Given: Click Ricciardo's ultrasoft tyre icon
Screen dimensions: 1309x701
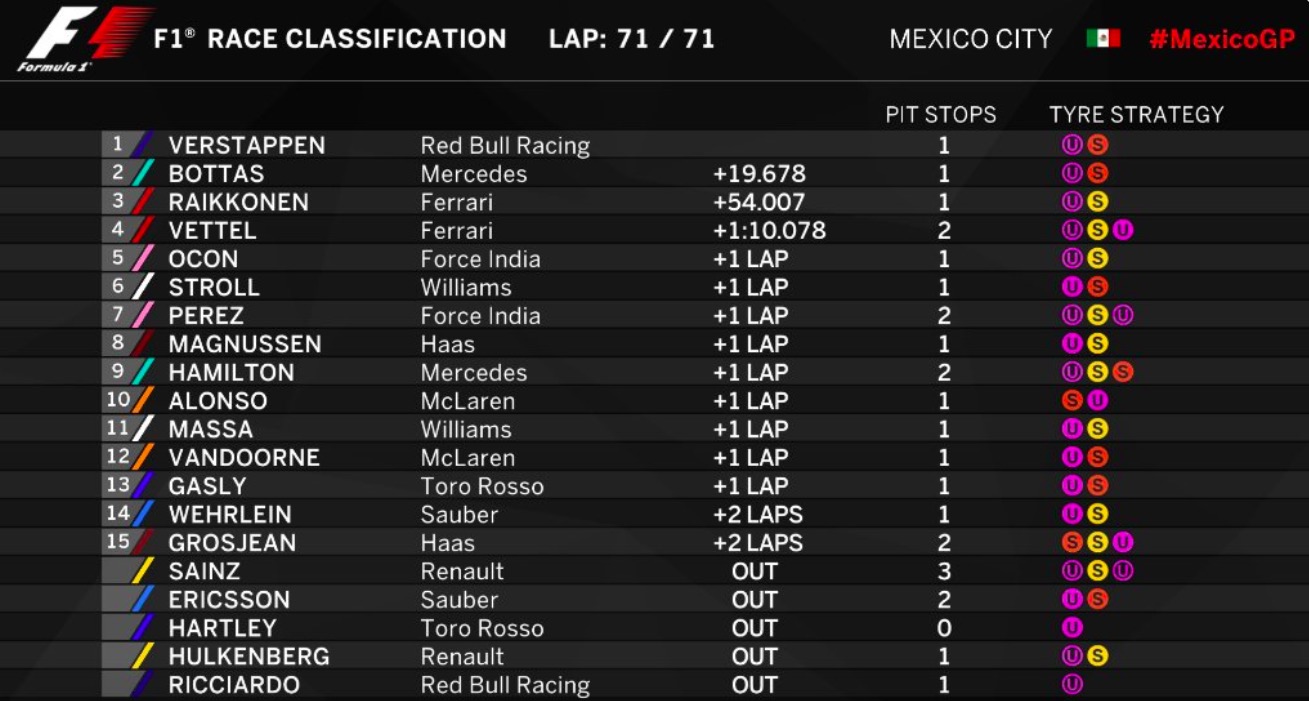Looking at the screenshot, I should coord(1072,685).
